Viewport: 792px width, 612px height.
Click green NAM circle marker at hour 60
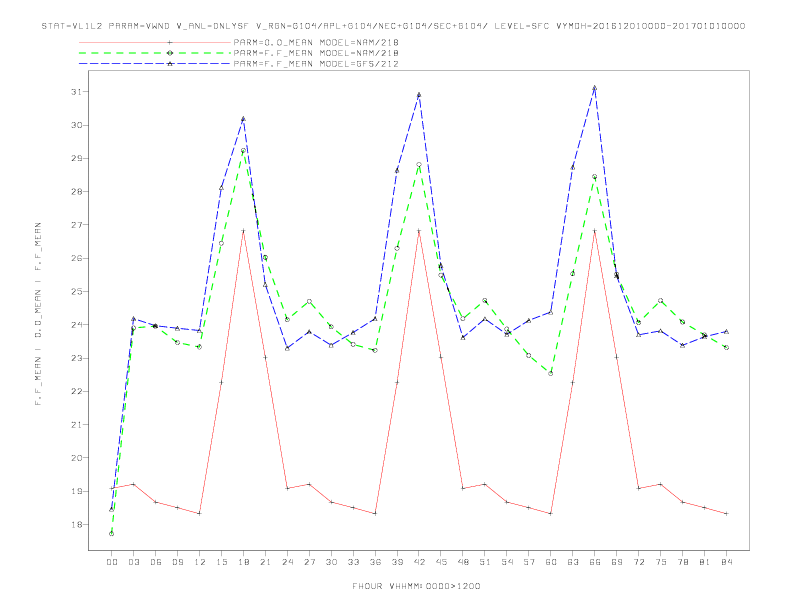point(551,374)
